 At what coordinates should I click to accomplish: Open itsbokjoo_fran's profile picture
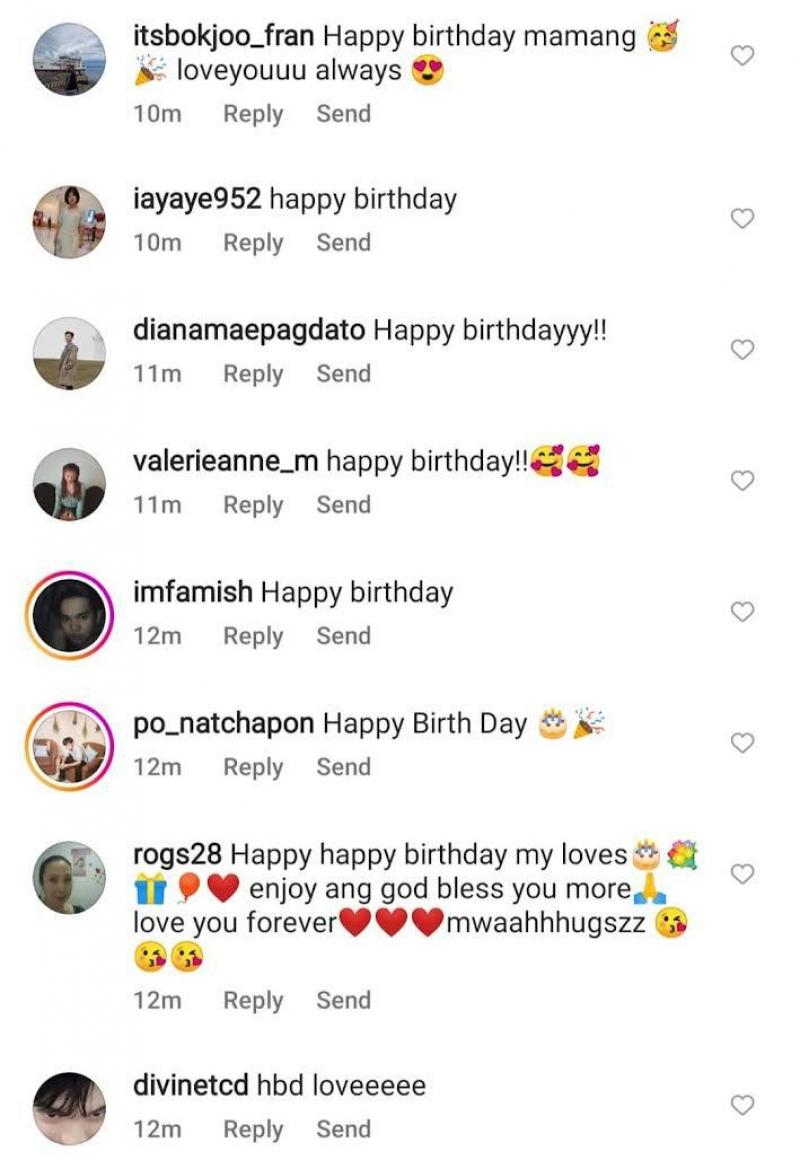[x=69, y=59]
